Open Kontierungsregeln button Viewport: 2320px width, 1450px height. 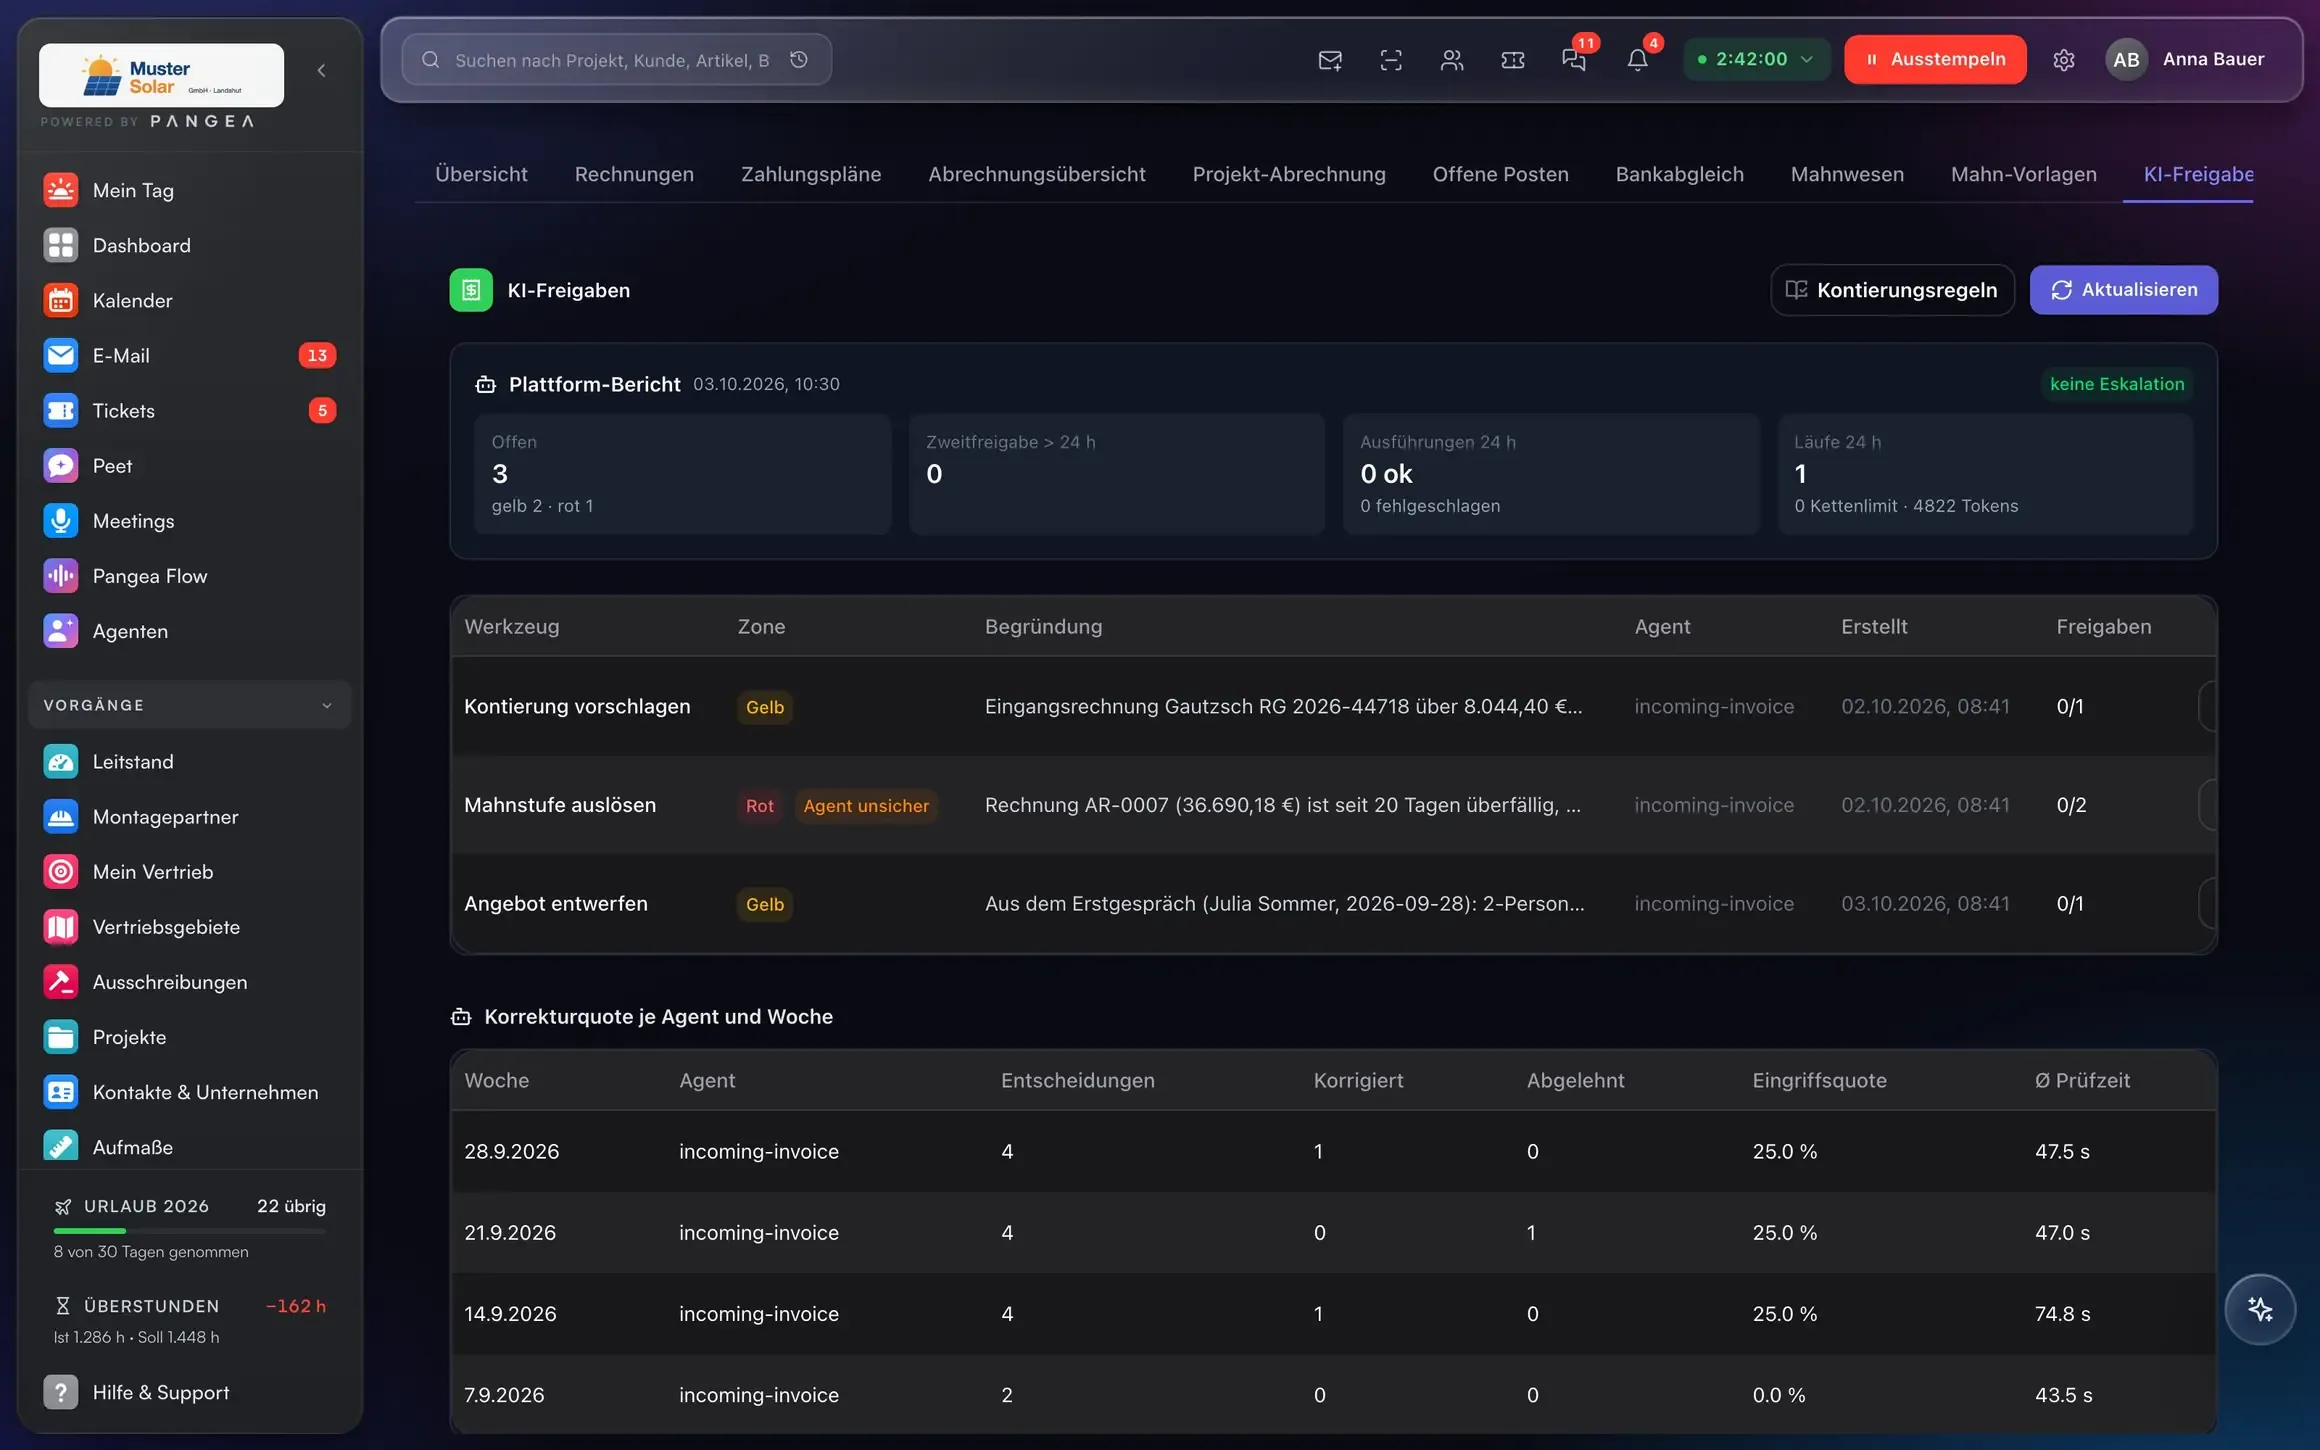(1893, 290)
